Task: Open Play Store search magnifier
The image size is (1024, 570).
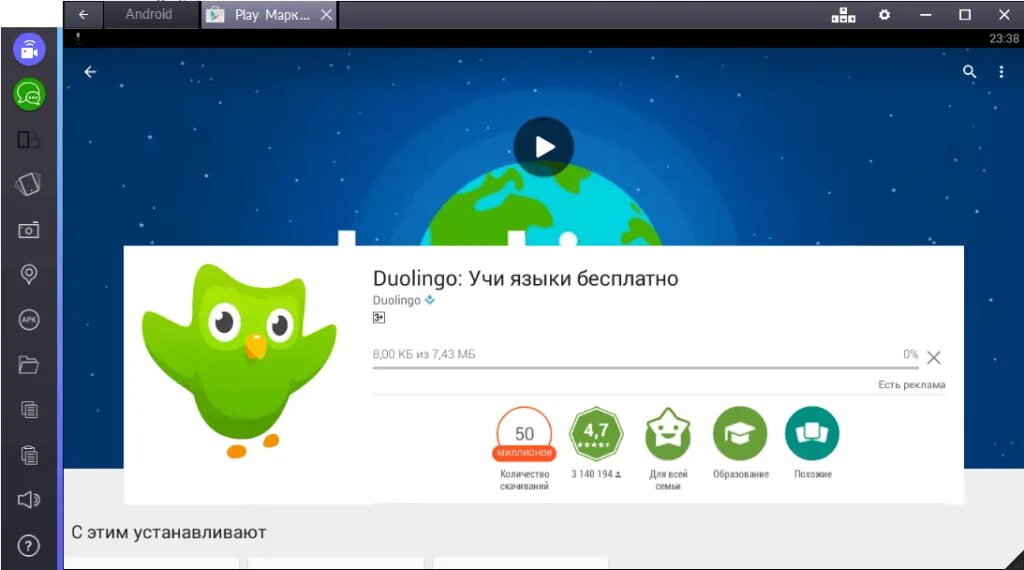Action: click(x=970, y=72)
